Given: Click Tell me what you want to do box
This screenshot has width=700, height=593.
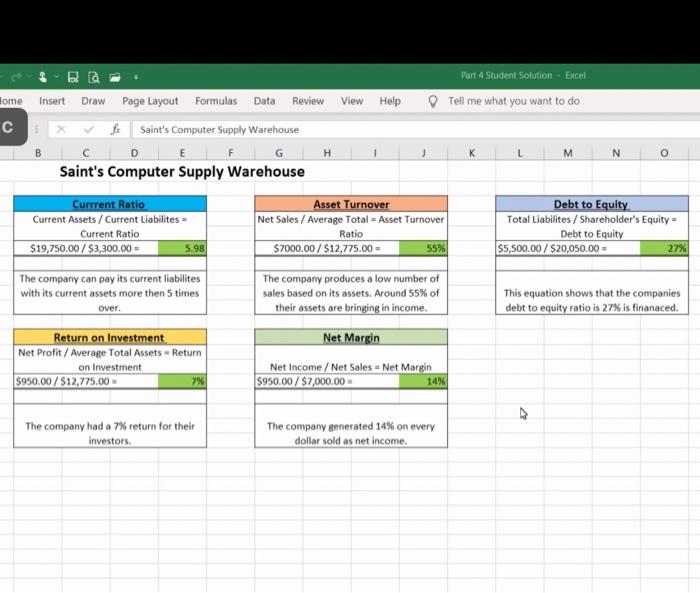Looking at the screenshot, I should (514, 101).
